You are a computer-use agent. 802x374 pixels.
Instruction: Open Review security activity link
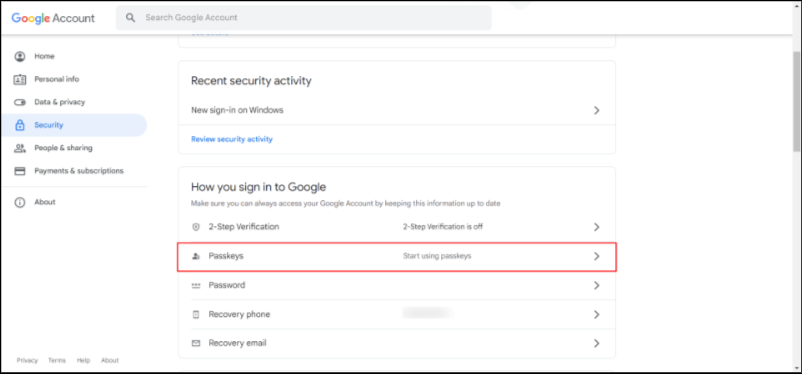[x=232, y=139]
